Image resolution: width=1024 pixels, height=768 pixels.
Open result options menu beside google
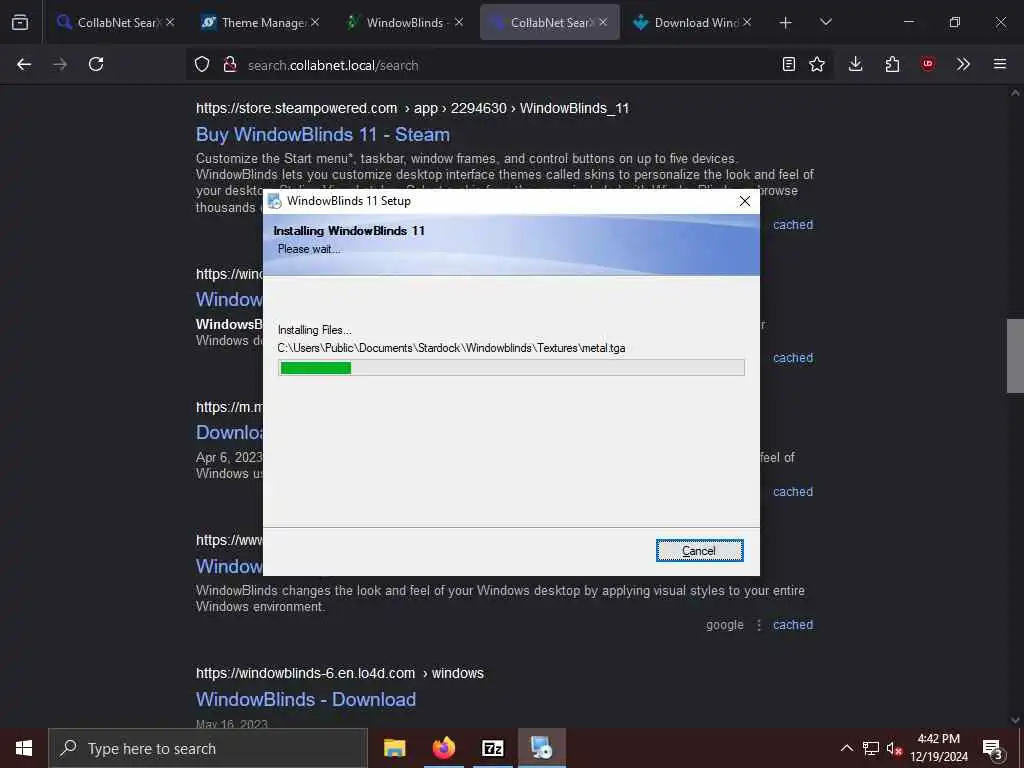click(759, 625)
